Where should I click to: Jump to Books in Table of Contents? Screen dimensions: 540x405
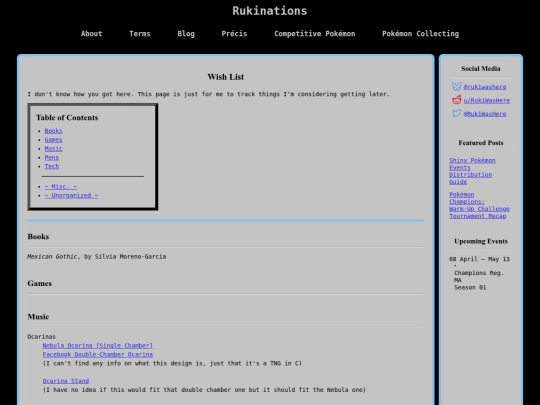[x=53, y=131]
